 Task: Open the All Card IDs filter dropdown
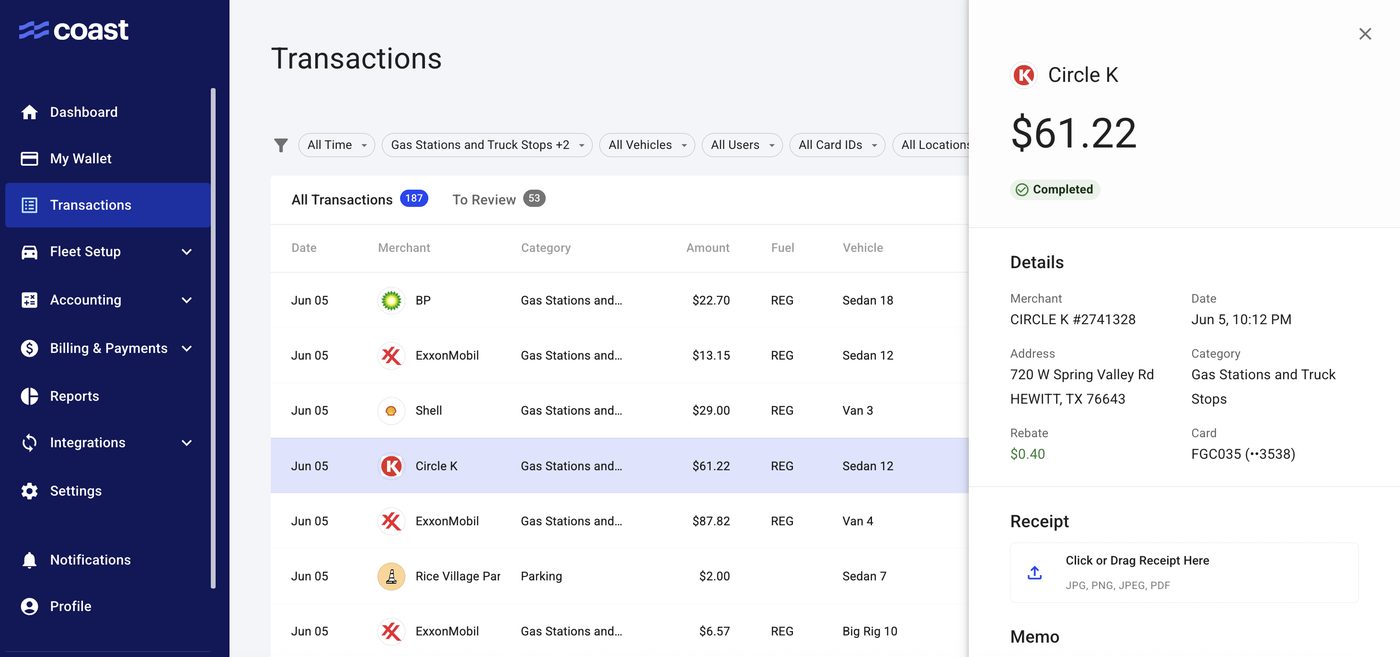pyautogui.click(x=837, y=145)
